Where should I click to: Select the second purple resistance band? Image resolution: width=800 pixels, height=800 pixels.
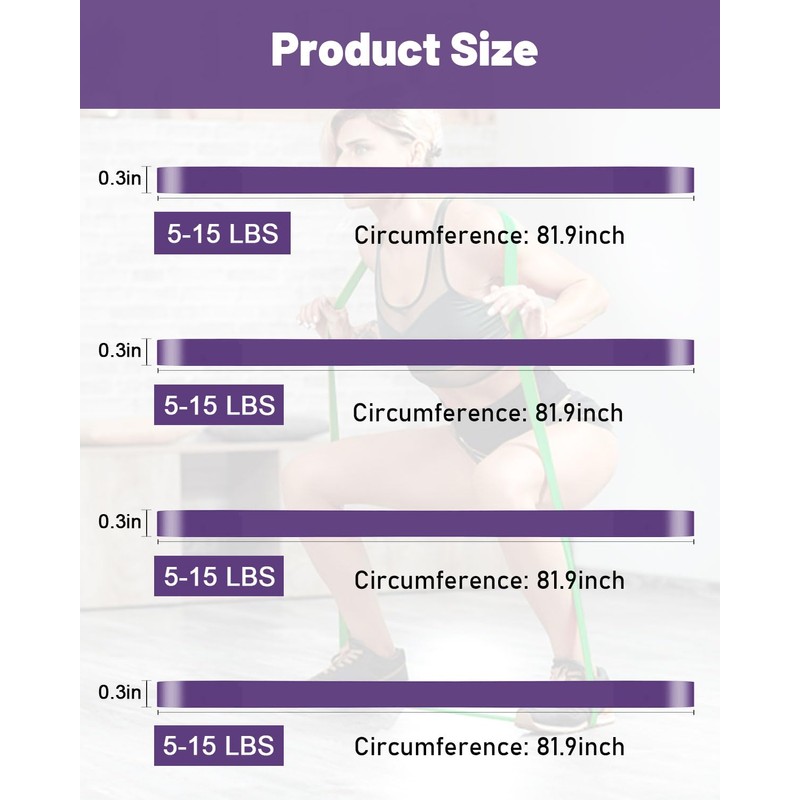[x=425, y=352]
